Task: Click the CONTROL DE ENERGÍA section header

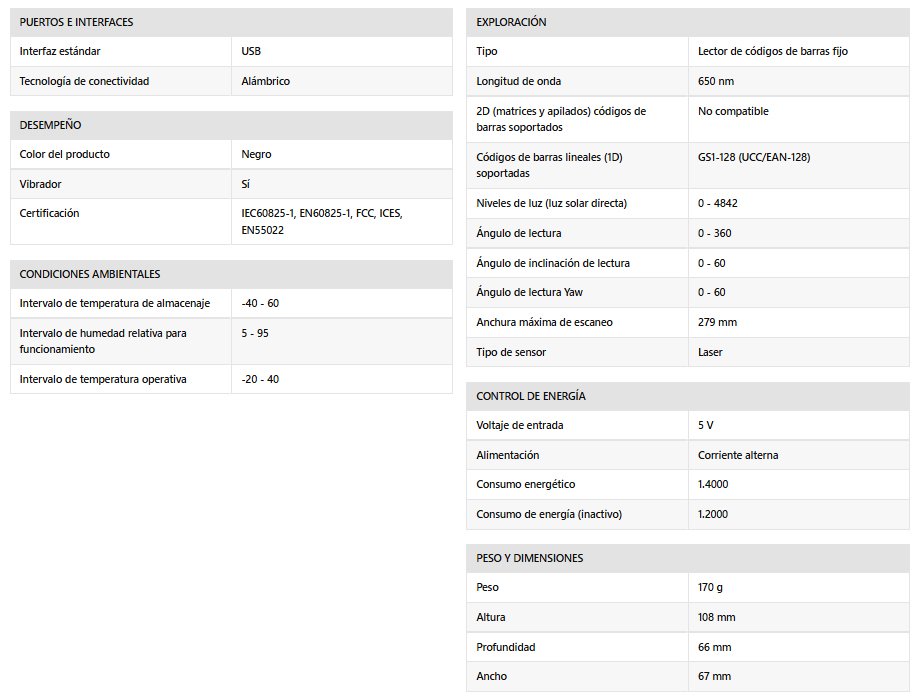Action: click(531, 396)
